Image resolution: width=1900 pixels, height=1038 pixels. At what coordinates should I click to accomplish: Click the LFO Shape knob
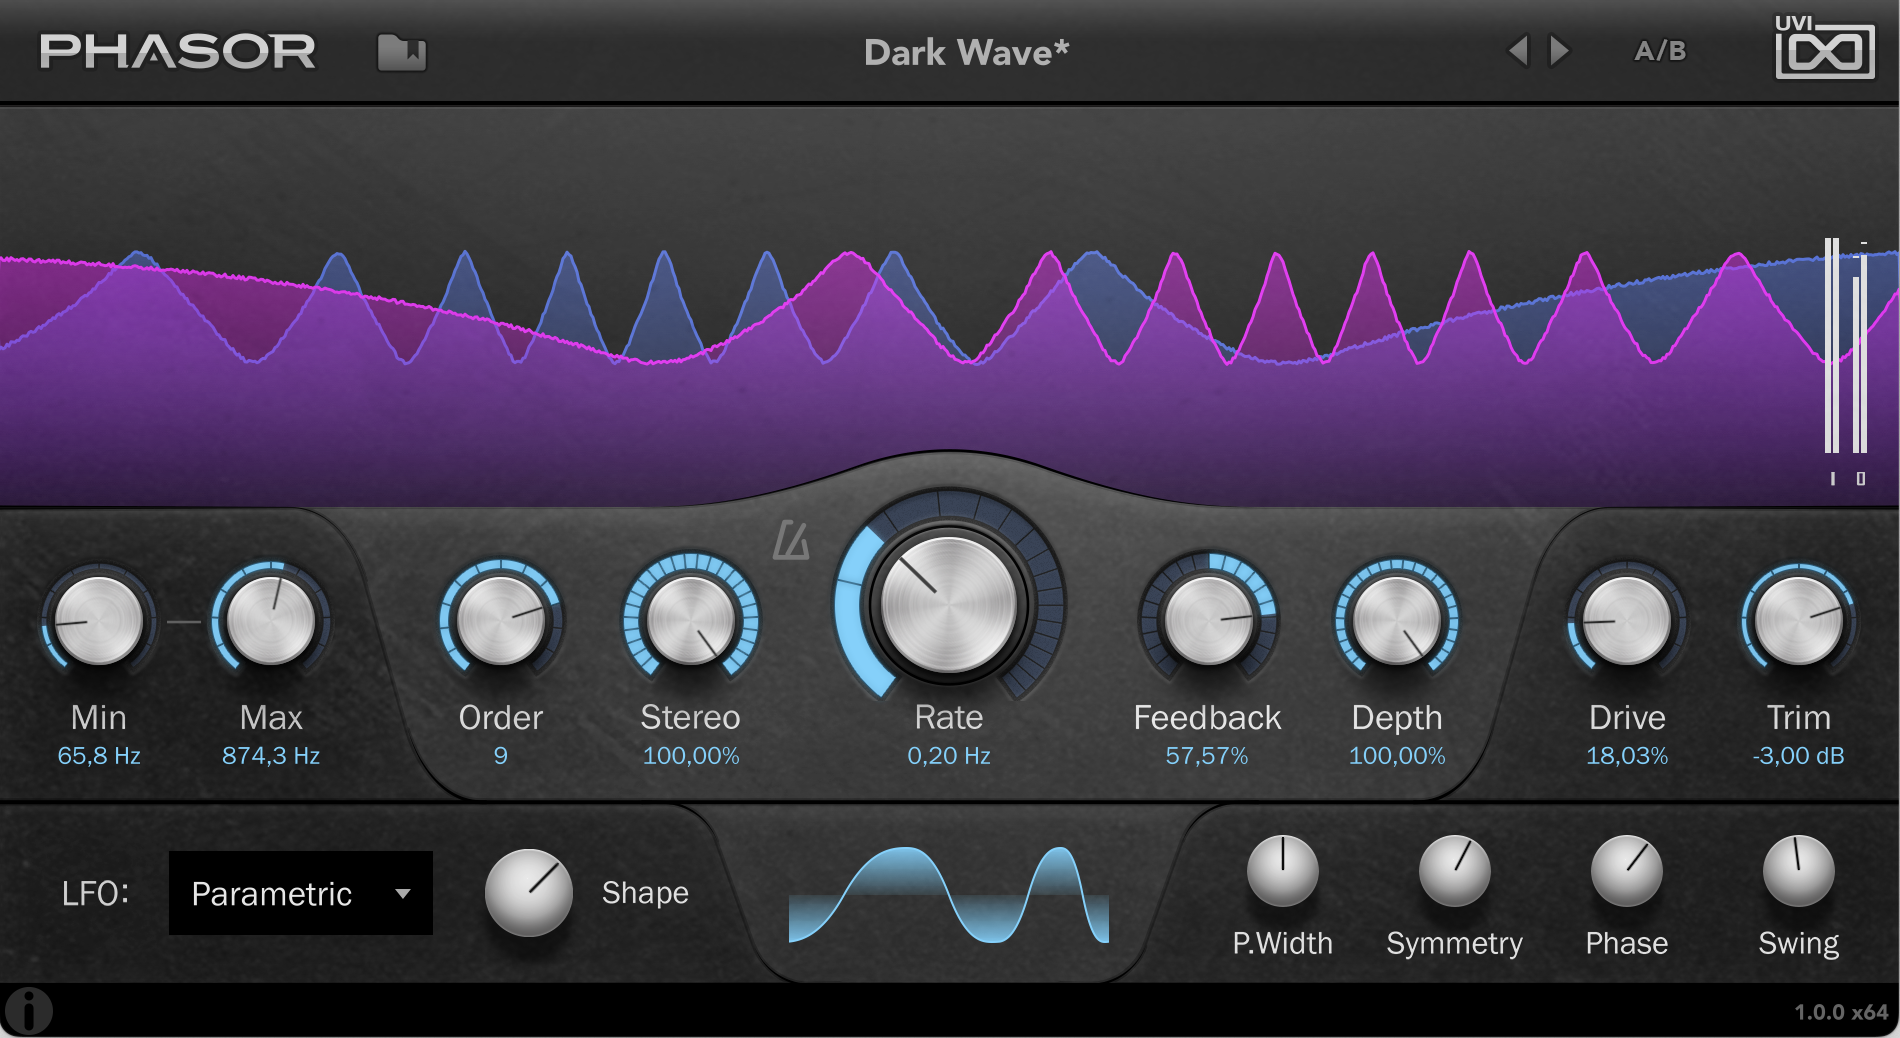click(528, 892)
